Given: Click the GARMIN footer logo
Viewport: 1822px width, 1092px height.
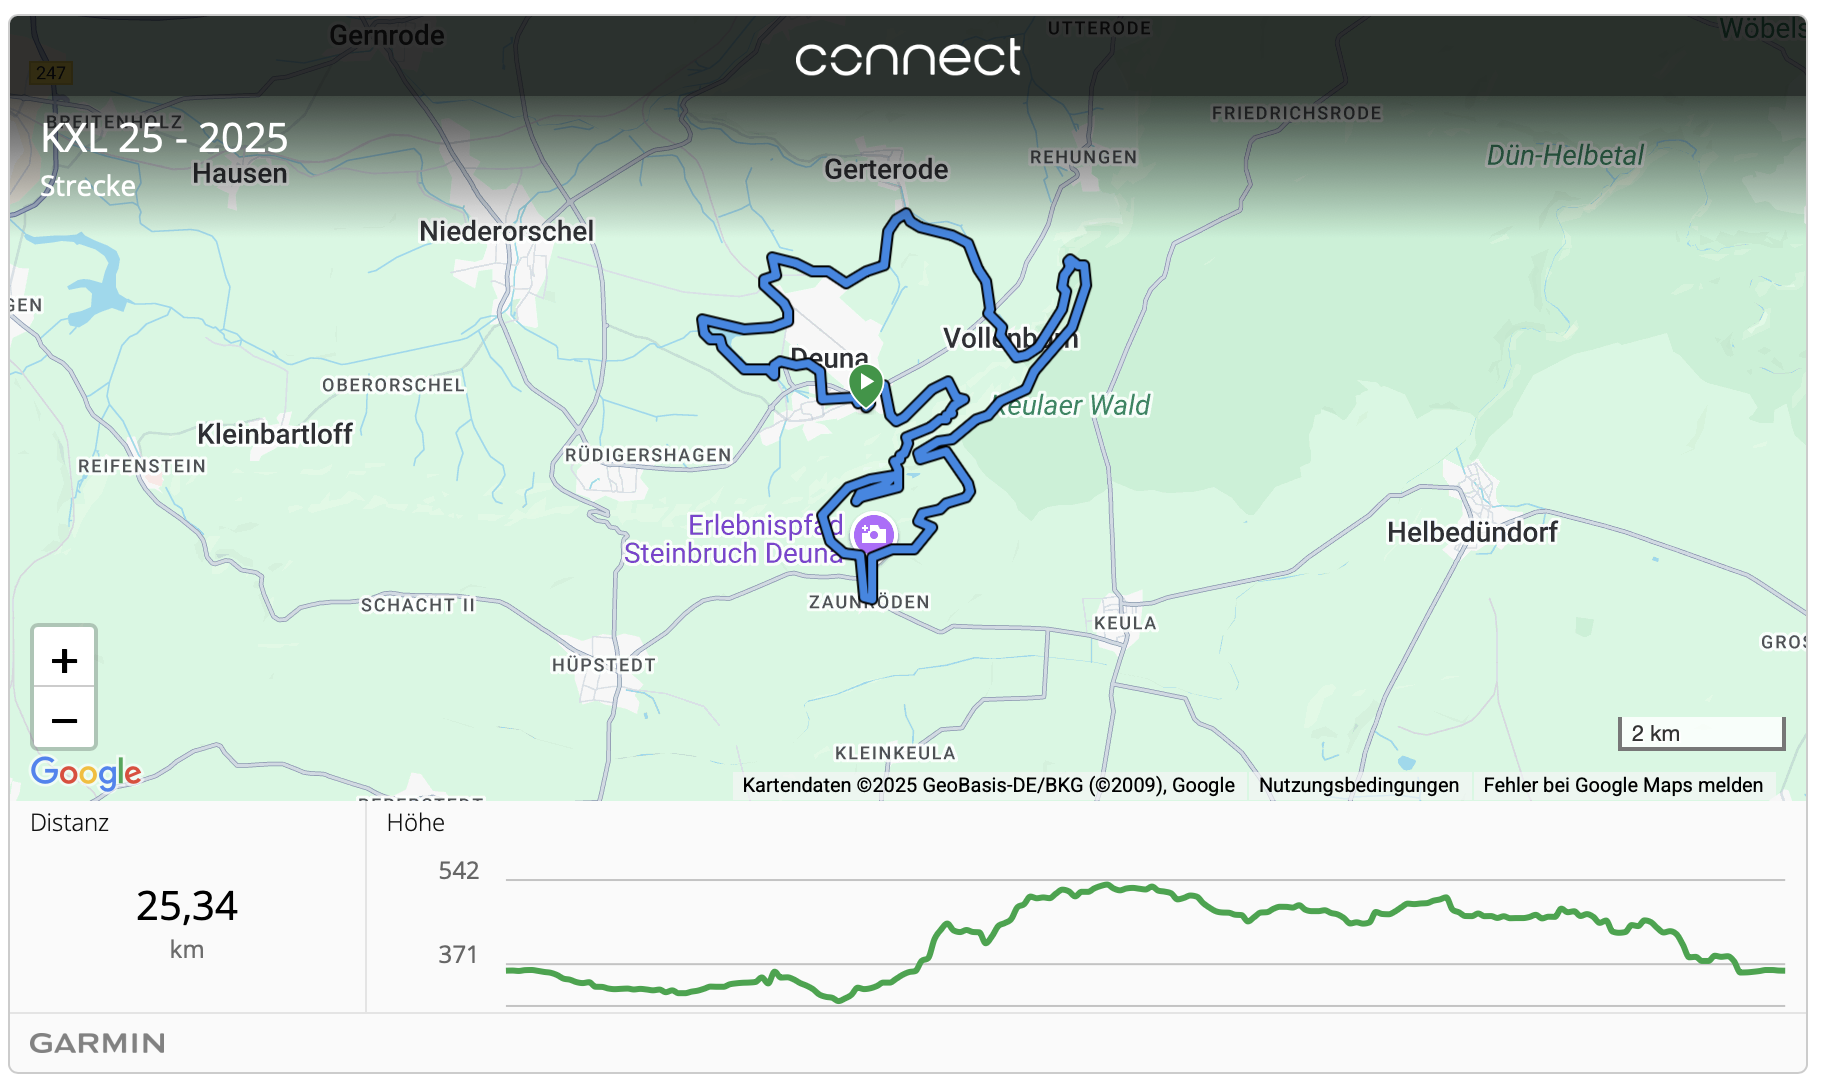Looking at the screenshot, I should click(x=97, y=1043).
